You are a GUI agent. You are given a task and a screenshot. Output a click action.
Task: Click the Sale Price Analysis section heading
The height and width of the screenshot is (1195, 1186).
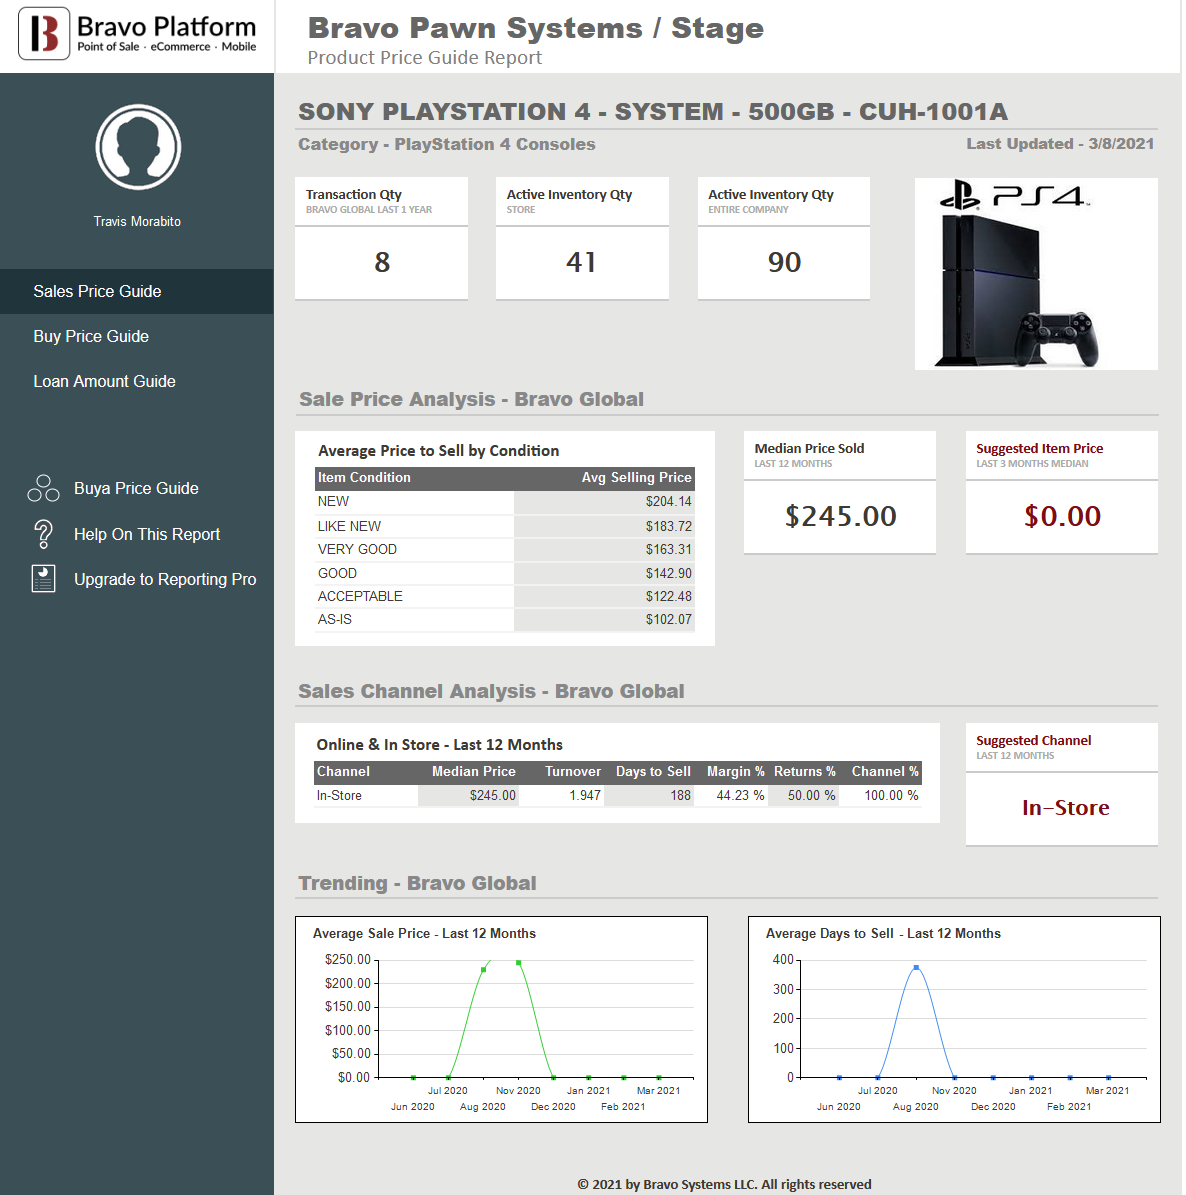(x=471, y=399)
